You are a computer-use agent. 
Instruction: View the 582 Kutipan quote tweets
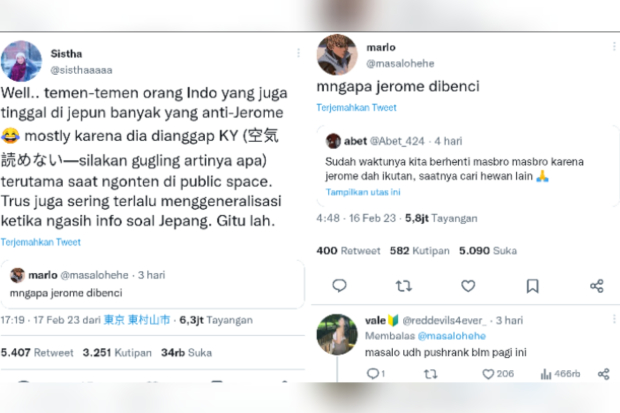pyautogui.click(x=420, y=251)
